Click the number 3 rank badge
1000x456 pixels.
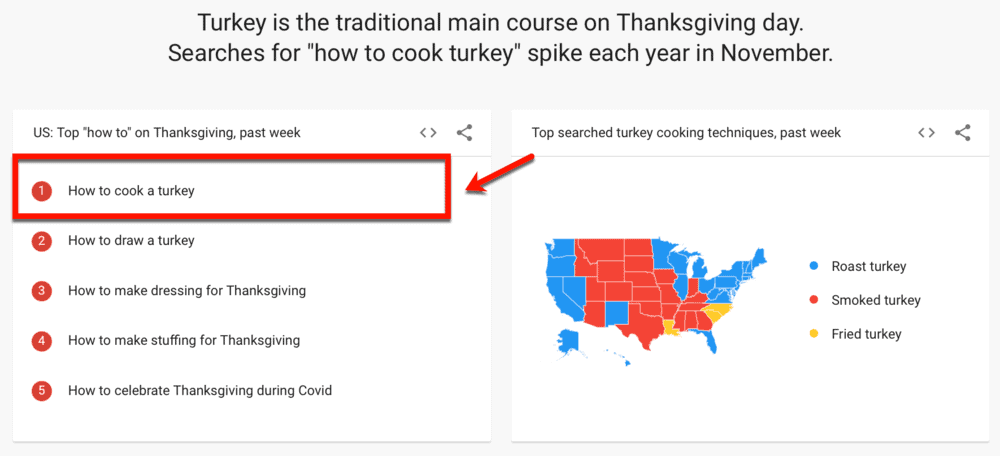[41, 290]
